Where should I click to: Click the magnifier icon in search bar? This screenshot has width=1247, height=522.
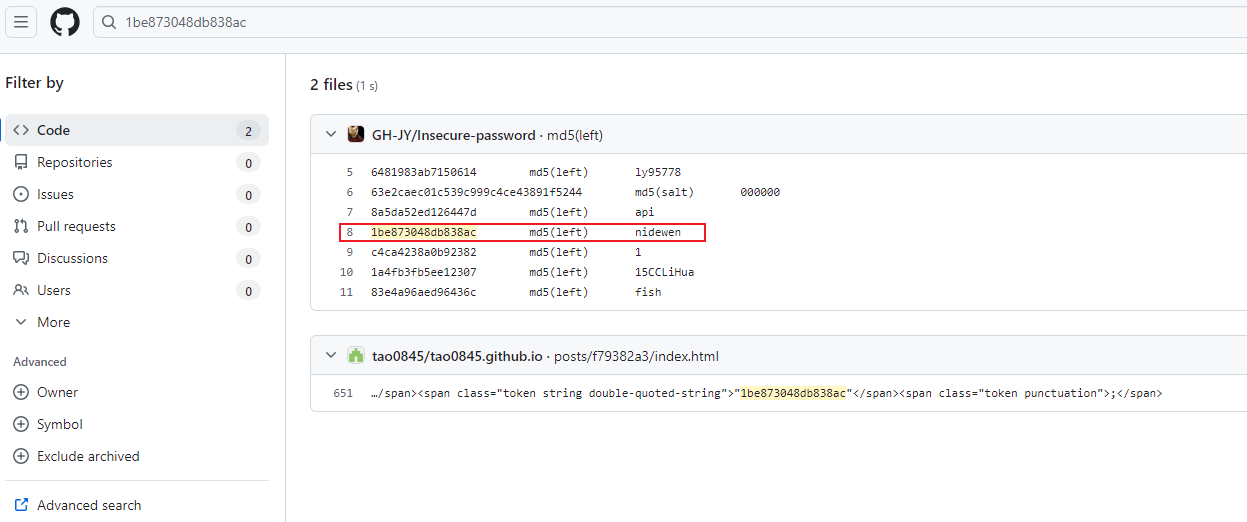[x=110, y=22]
